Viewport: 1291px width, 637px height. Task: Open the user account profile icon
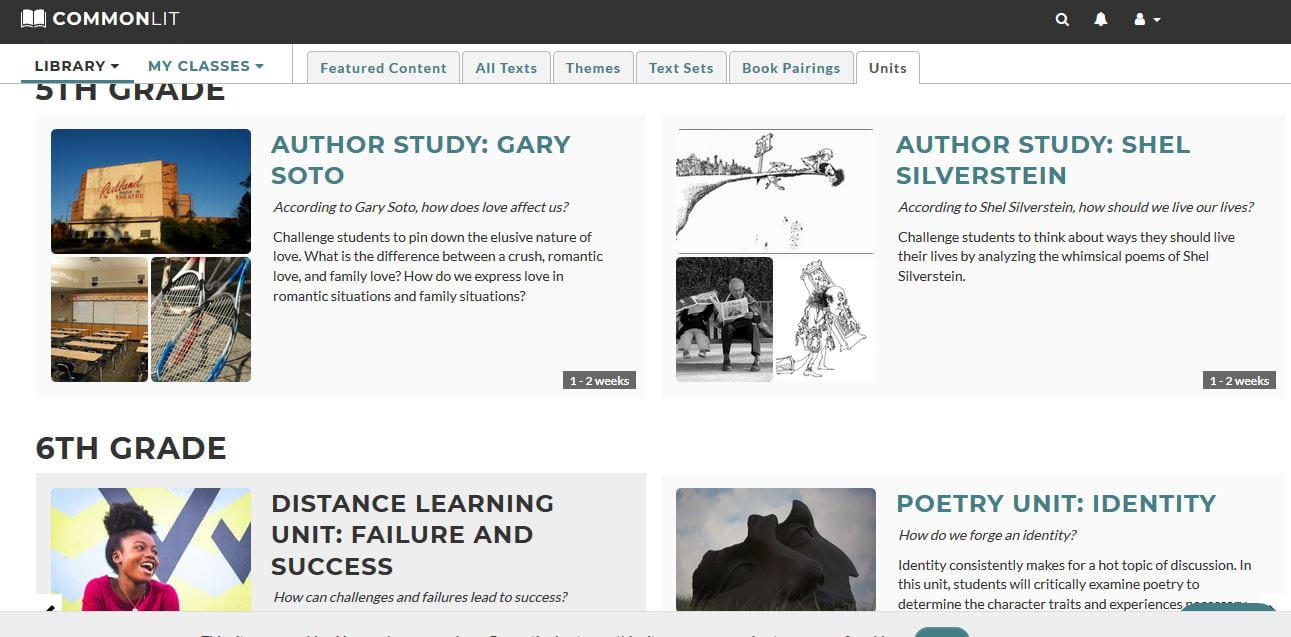tap(1139, 20)
